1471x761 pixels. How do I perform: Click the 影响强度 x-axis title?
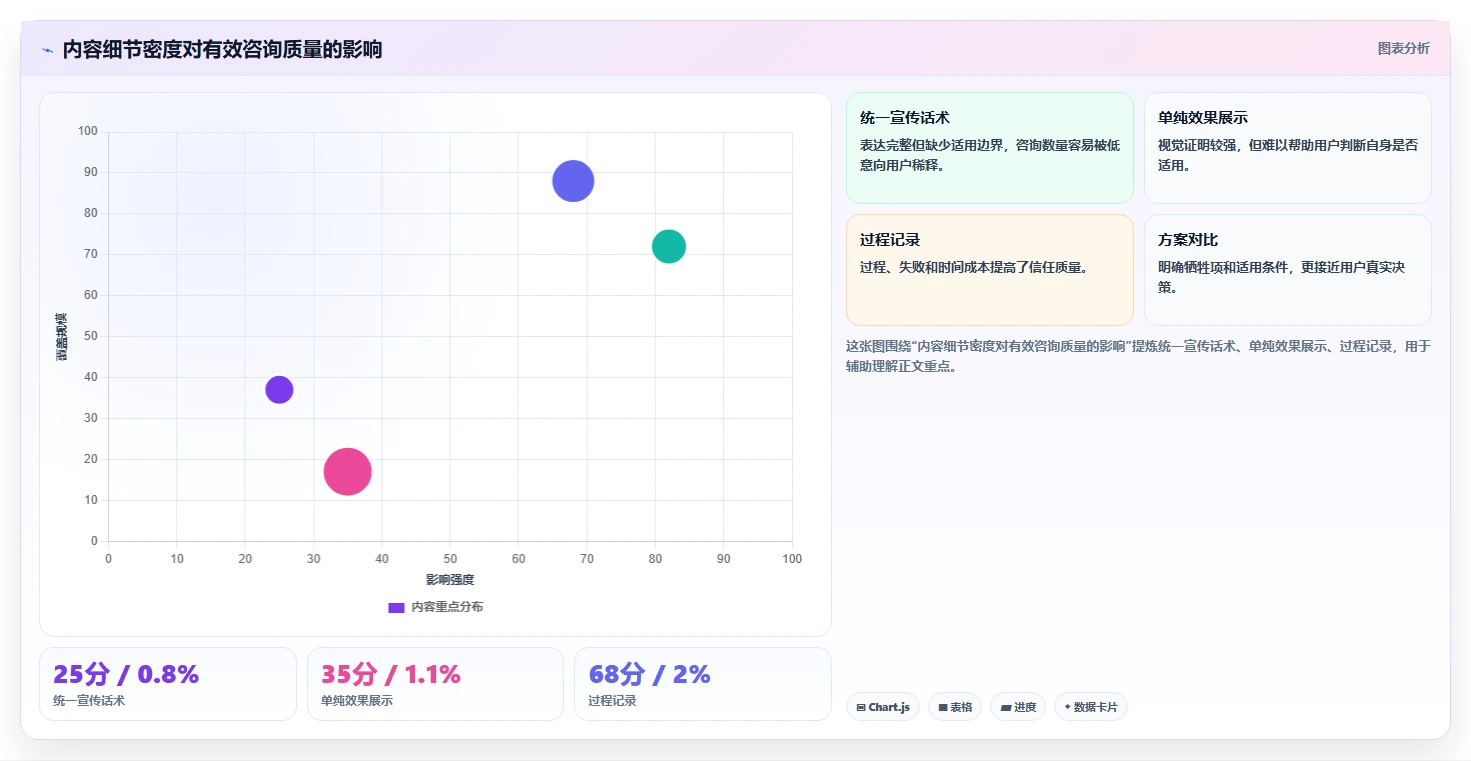pos(450,580)
